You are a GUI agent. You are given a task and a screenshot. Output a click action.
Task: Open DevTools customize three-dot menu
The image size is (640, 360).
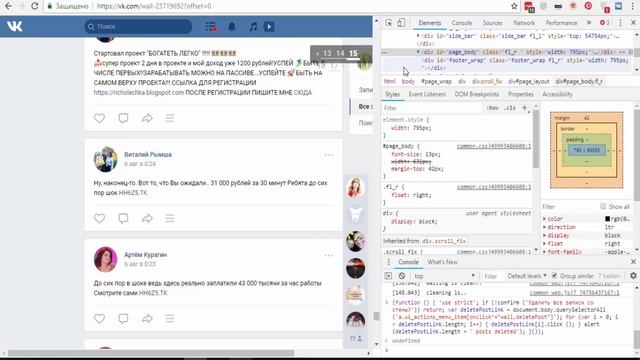click(620, 23)
